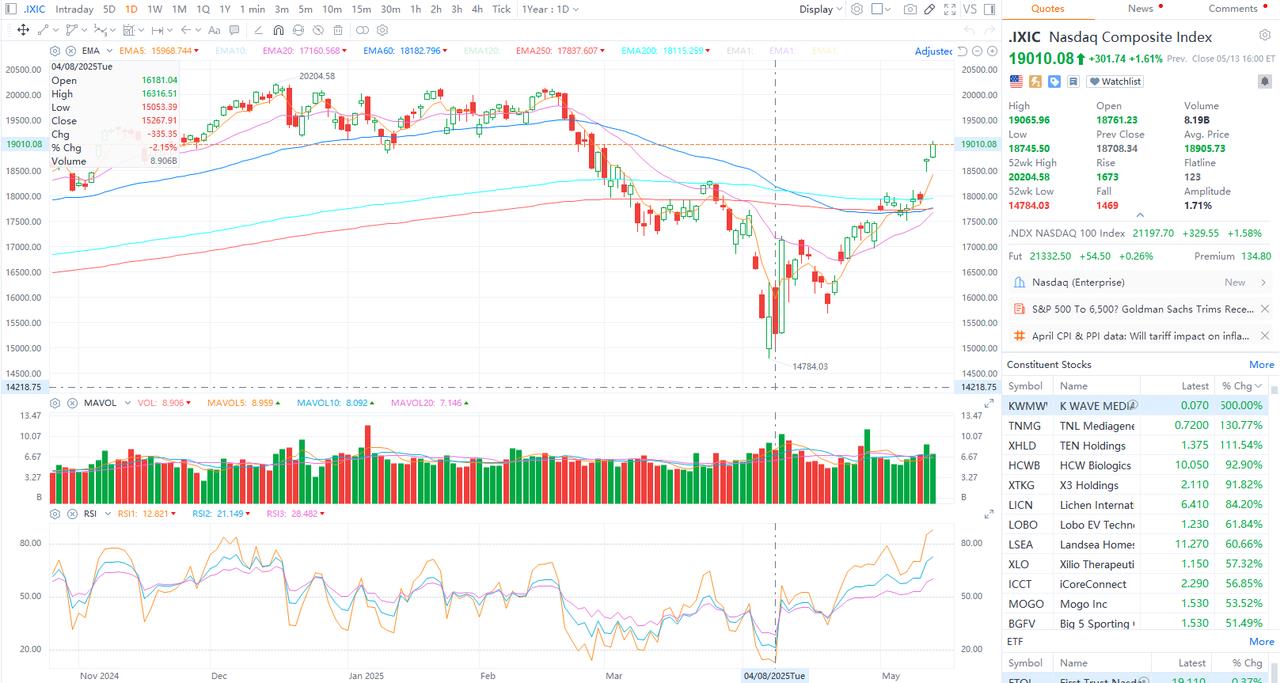Open the 1Year : 1D range dropdown
The height and width of the screenshot is (683, 1280).
[551, 9]
